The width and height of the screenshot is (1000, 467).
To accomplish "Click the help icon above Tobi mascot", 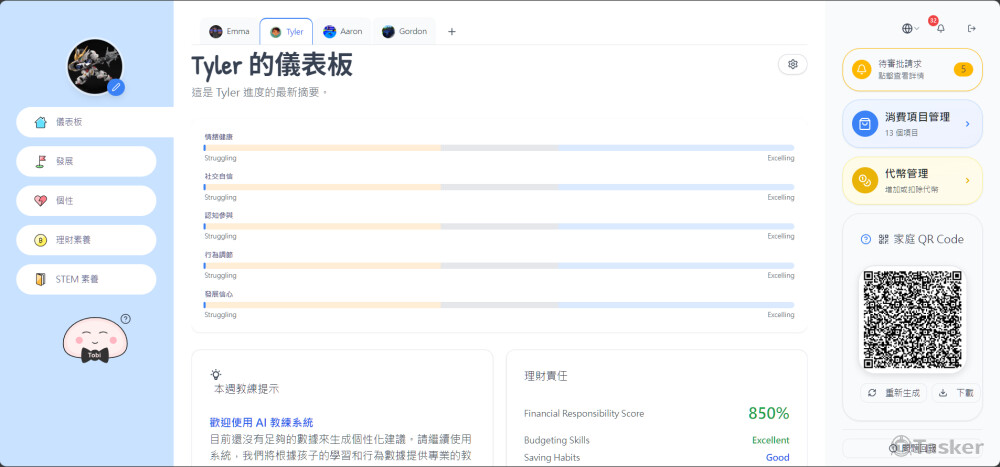I will 125,319.
